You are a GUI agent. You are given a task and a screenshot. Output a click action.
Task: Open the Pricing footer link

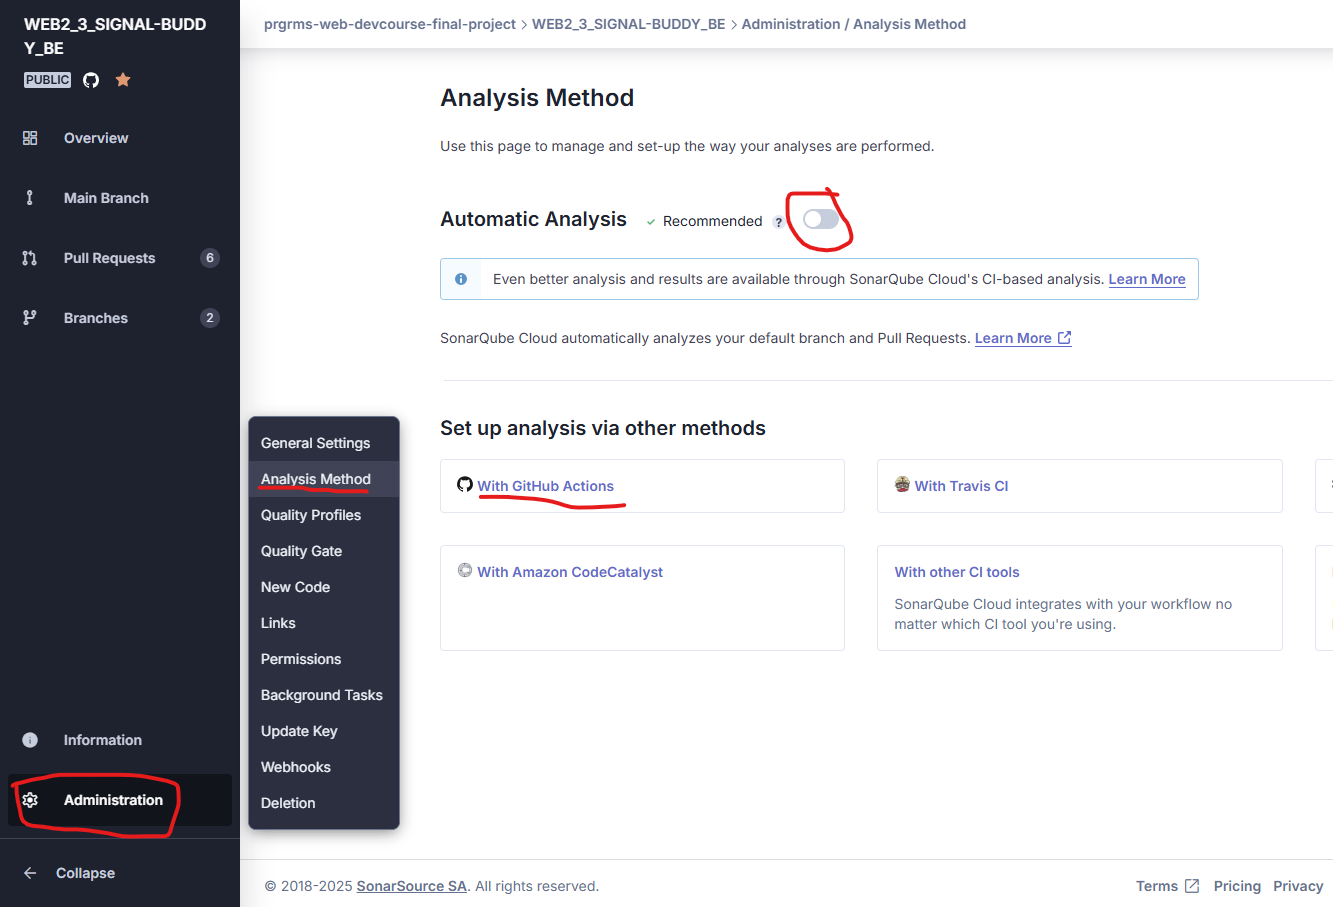coord(1237,886)
